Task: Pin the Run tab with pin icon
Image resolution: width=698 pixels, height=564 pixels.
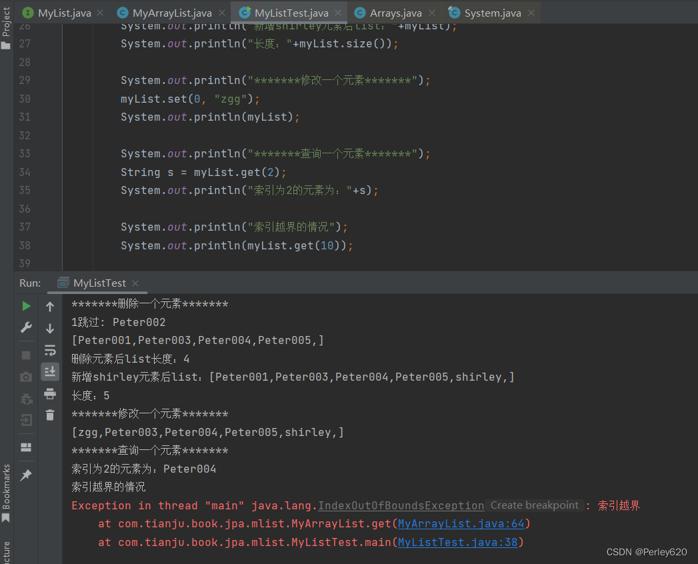Action: [x=26, y=475]
